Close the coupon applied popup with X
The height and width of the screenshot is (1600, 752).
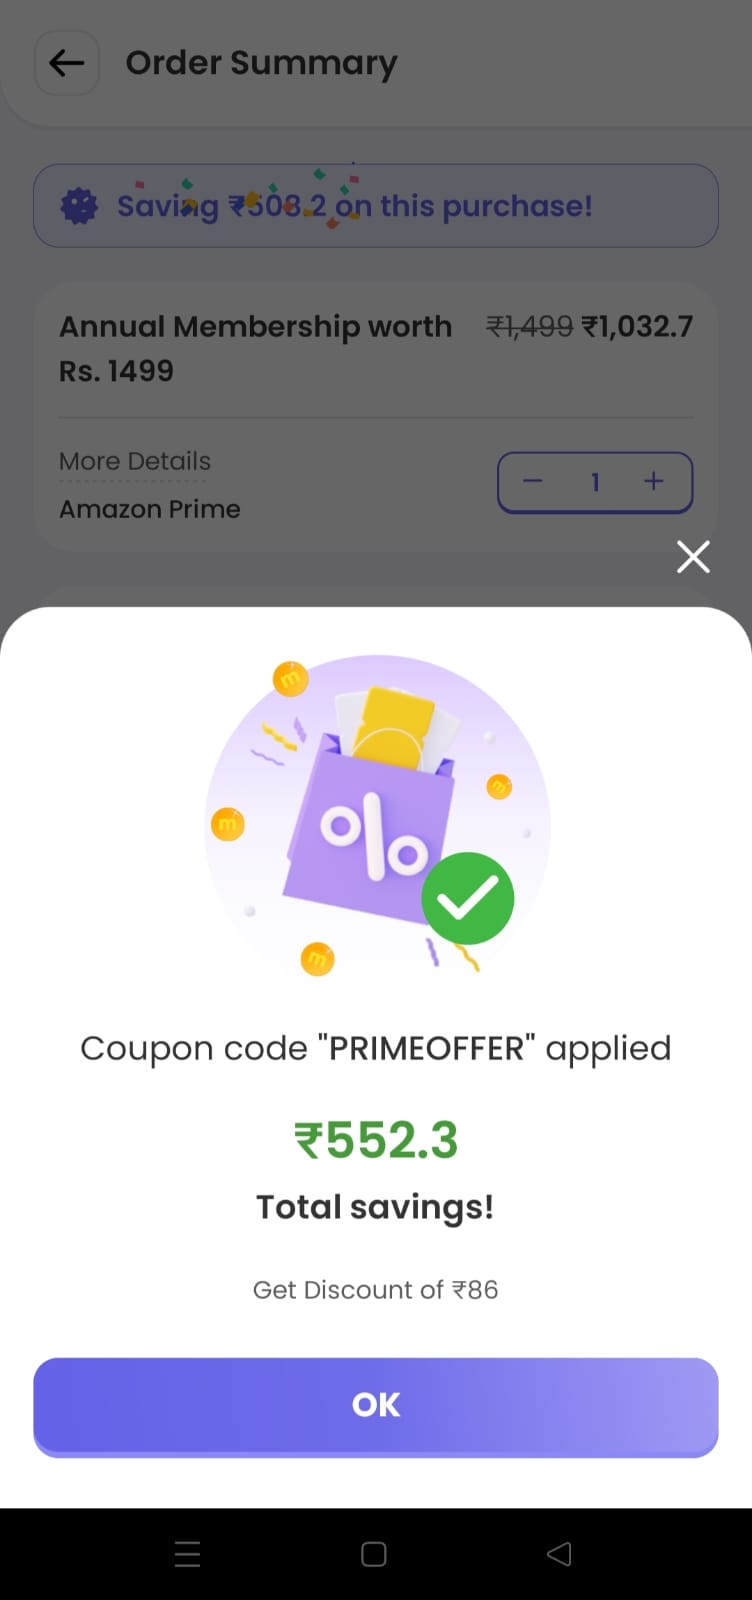pos(693,557)
